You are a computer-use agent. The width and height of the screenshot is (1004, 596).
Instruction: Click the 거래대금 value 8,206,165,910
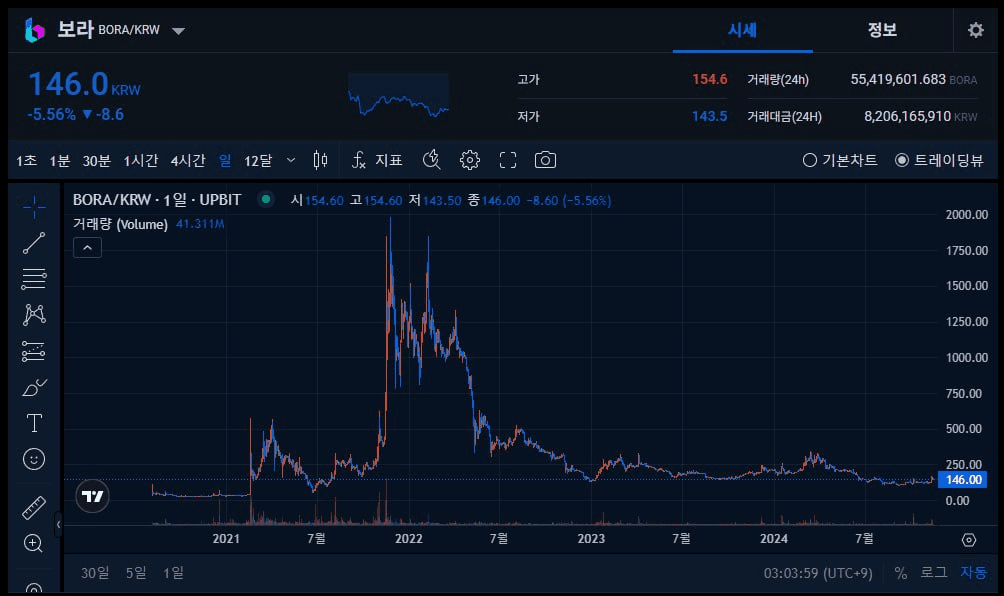coord(907,117)
